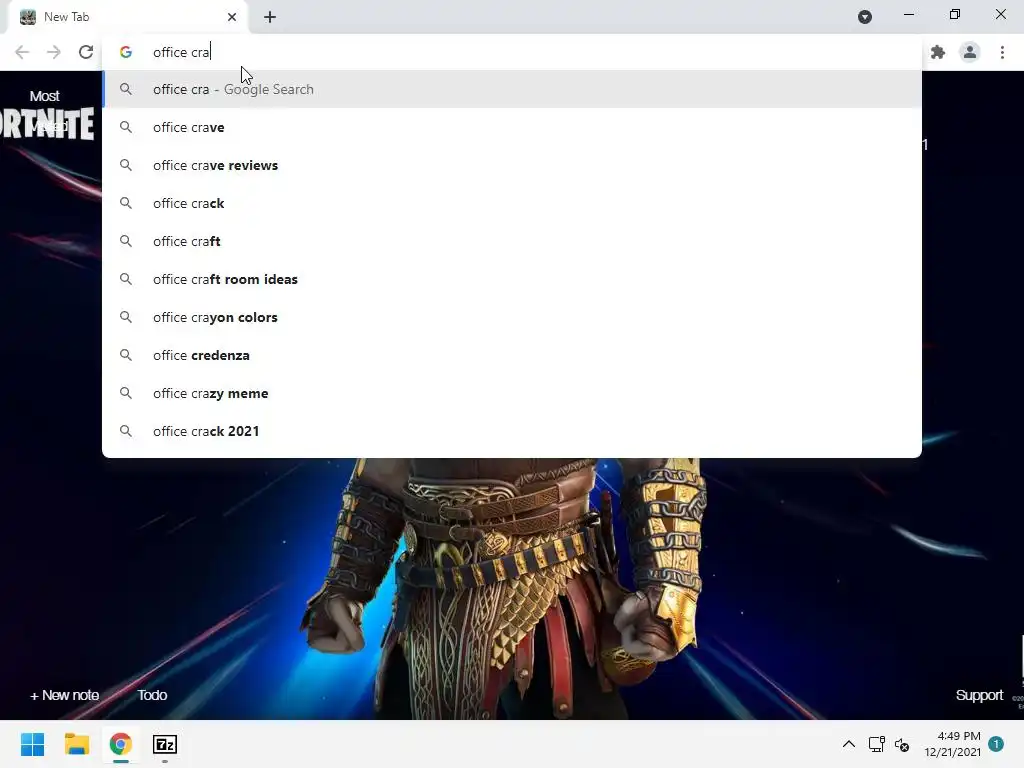Click the '+ New note' link
The height and width of the screenshot is (768, 1024).
pos(65,696)
